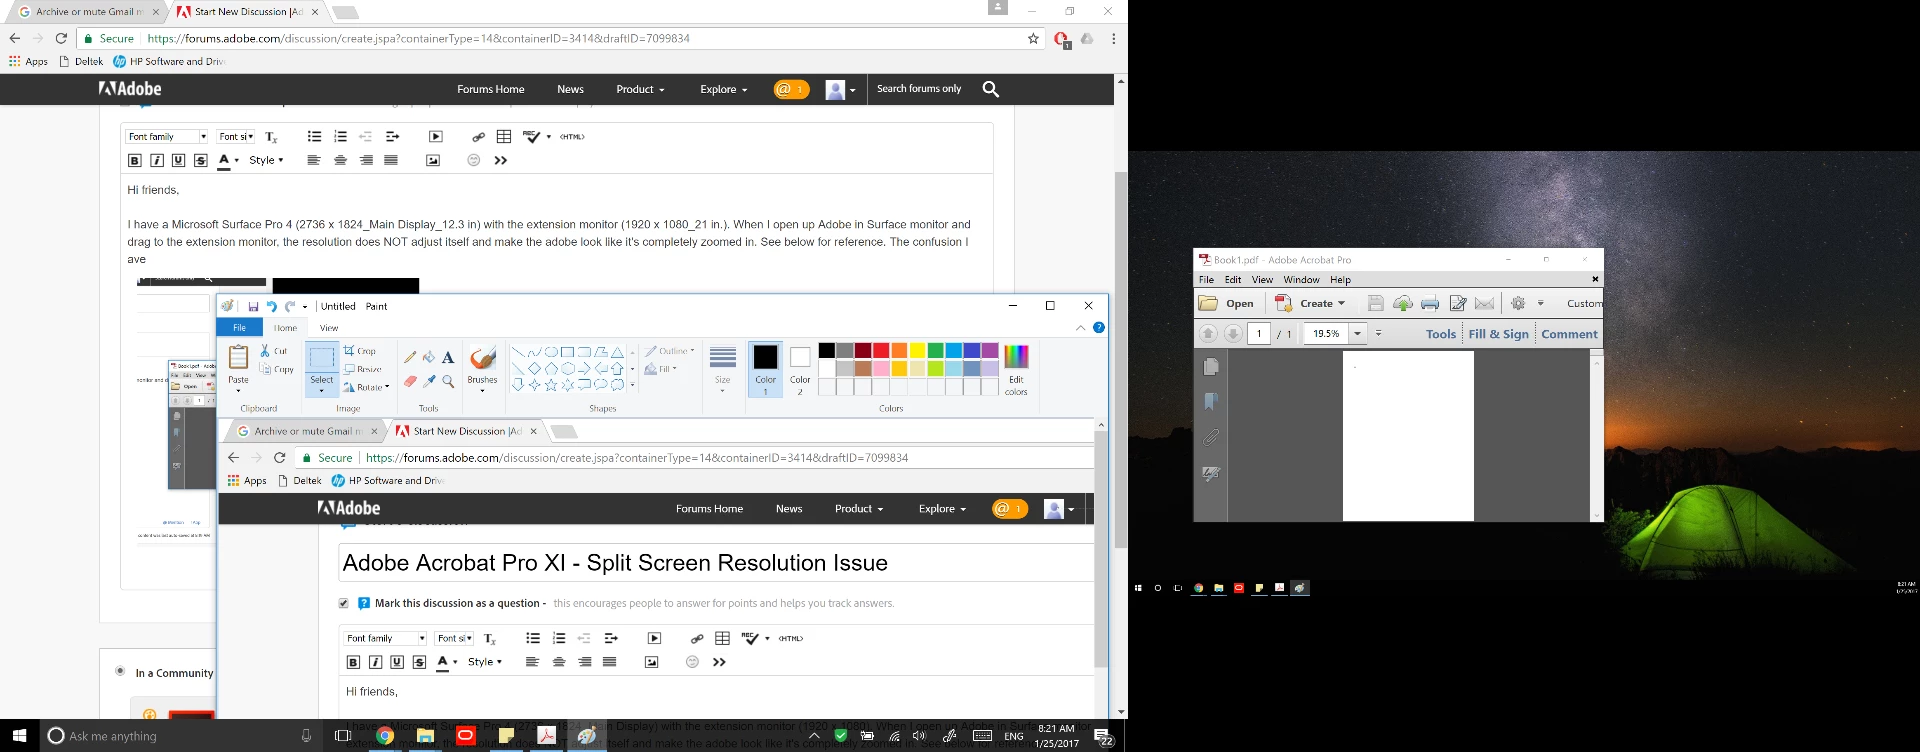The width and height of the screenshot is (1920, 752).
Task: Select the Magnifier tool in Paint
Action: click(x=448, y=381)
